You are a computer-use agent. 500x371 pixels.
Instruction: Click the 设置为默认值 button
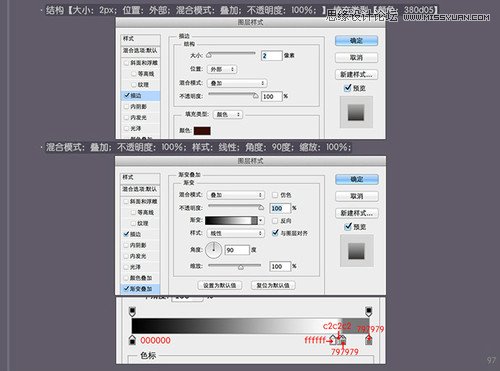point(220,285)
